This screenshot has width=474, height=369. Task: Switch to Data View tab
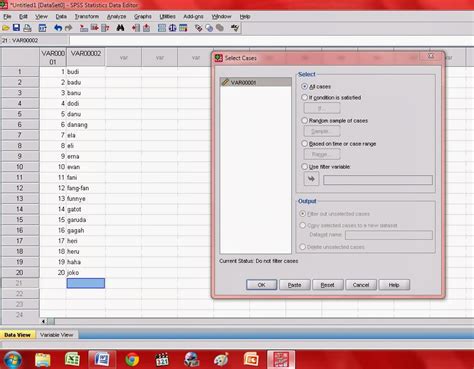(17, 335)
